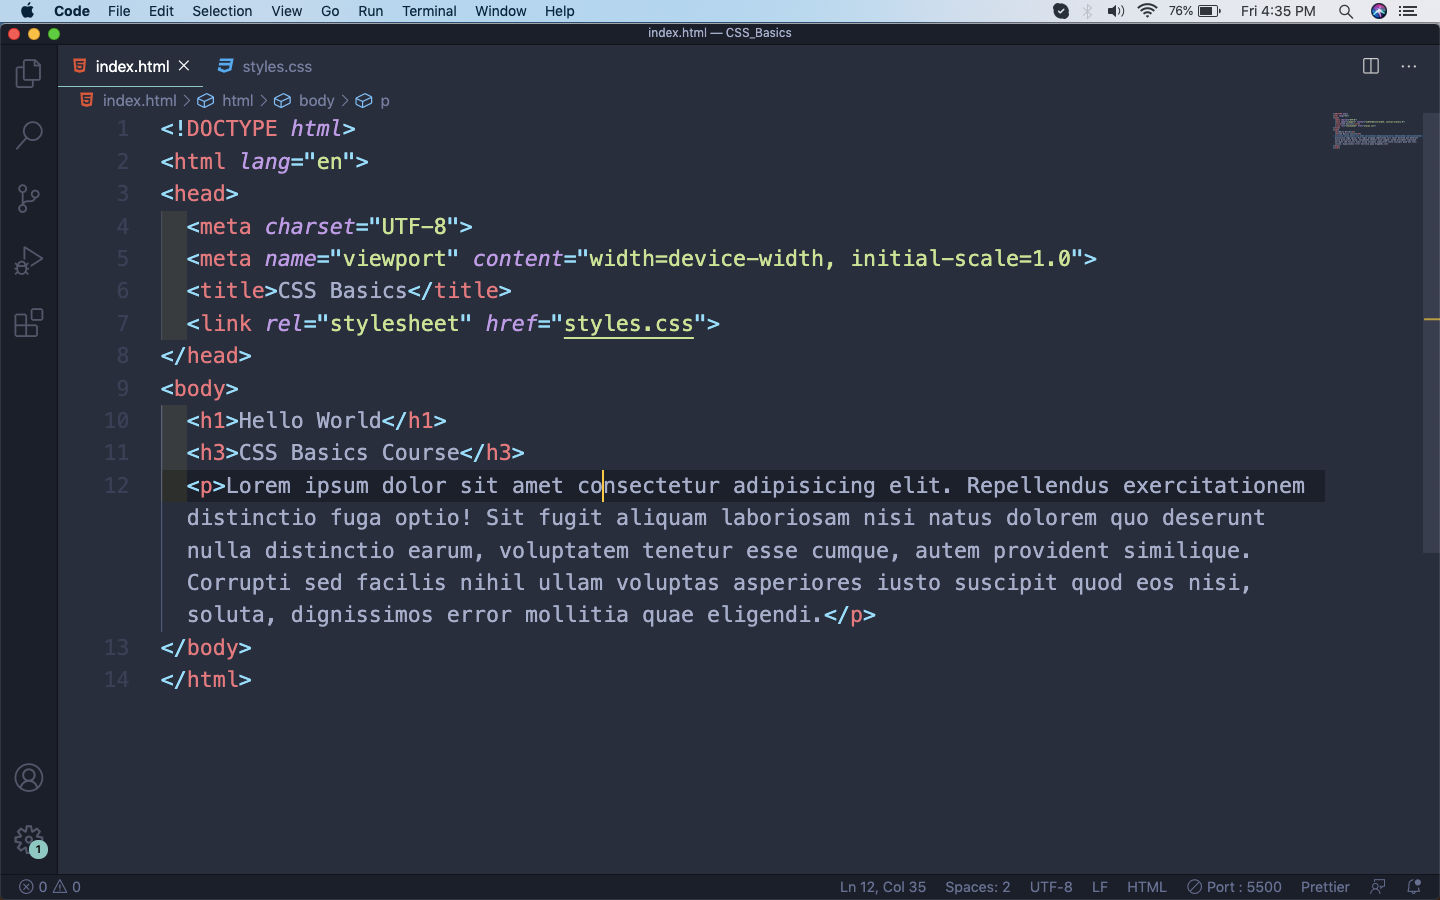Open the Selection menu

[x=222, y=11]
